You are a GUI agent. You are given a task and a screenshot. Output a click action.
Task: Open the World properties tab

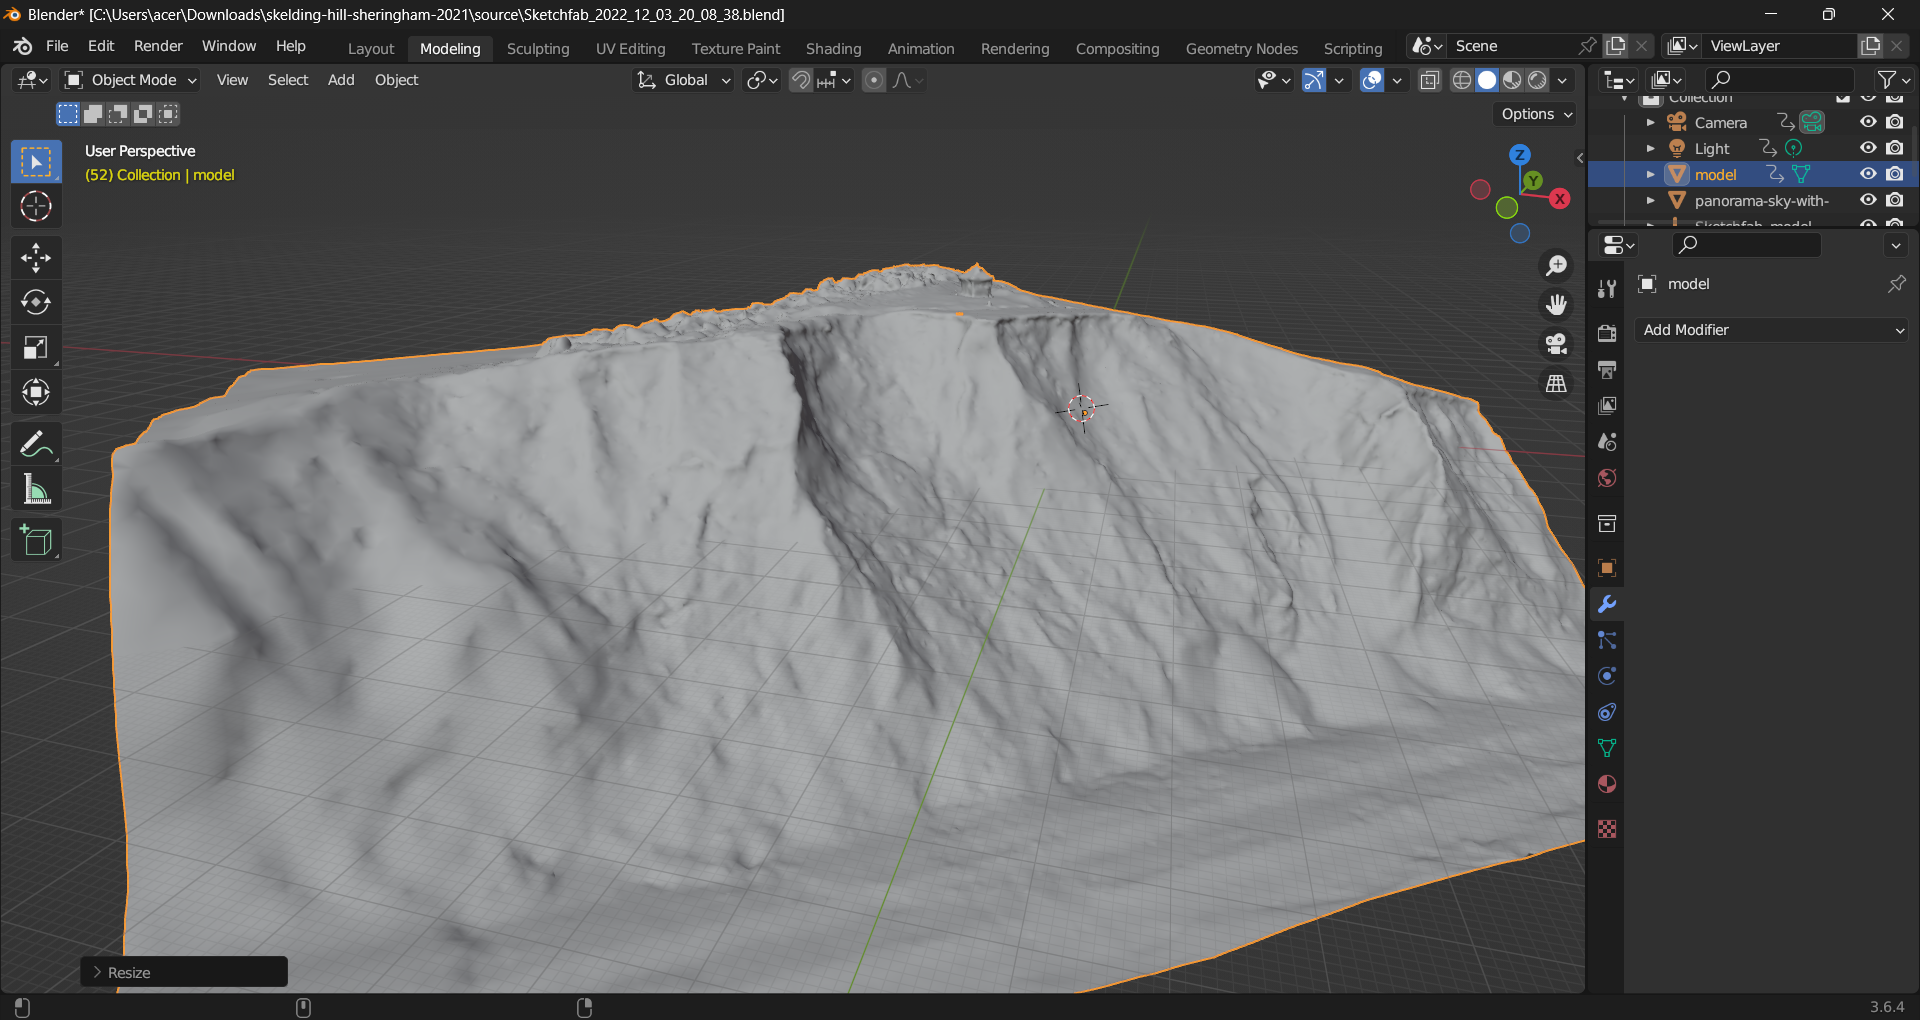pos(1607,477)
